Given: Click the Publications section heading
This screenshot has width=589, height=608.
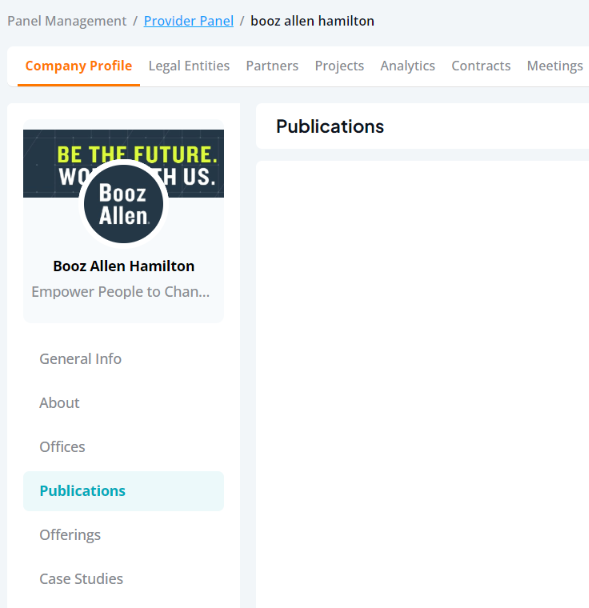Looking at the screenshot, I should coord(330,126).
